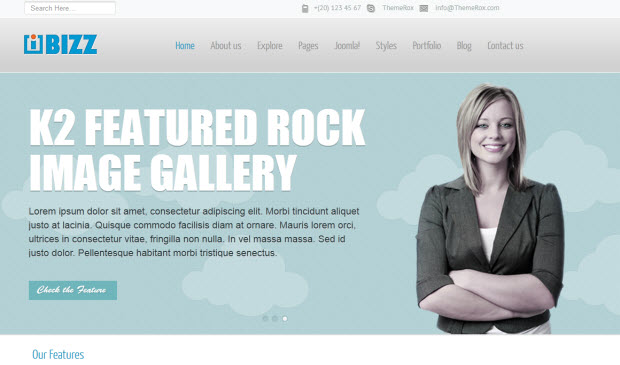Open the Home menu item

(185, 45)
